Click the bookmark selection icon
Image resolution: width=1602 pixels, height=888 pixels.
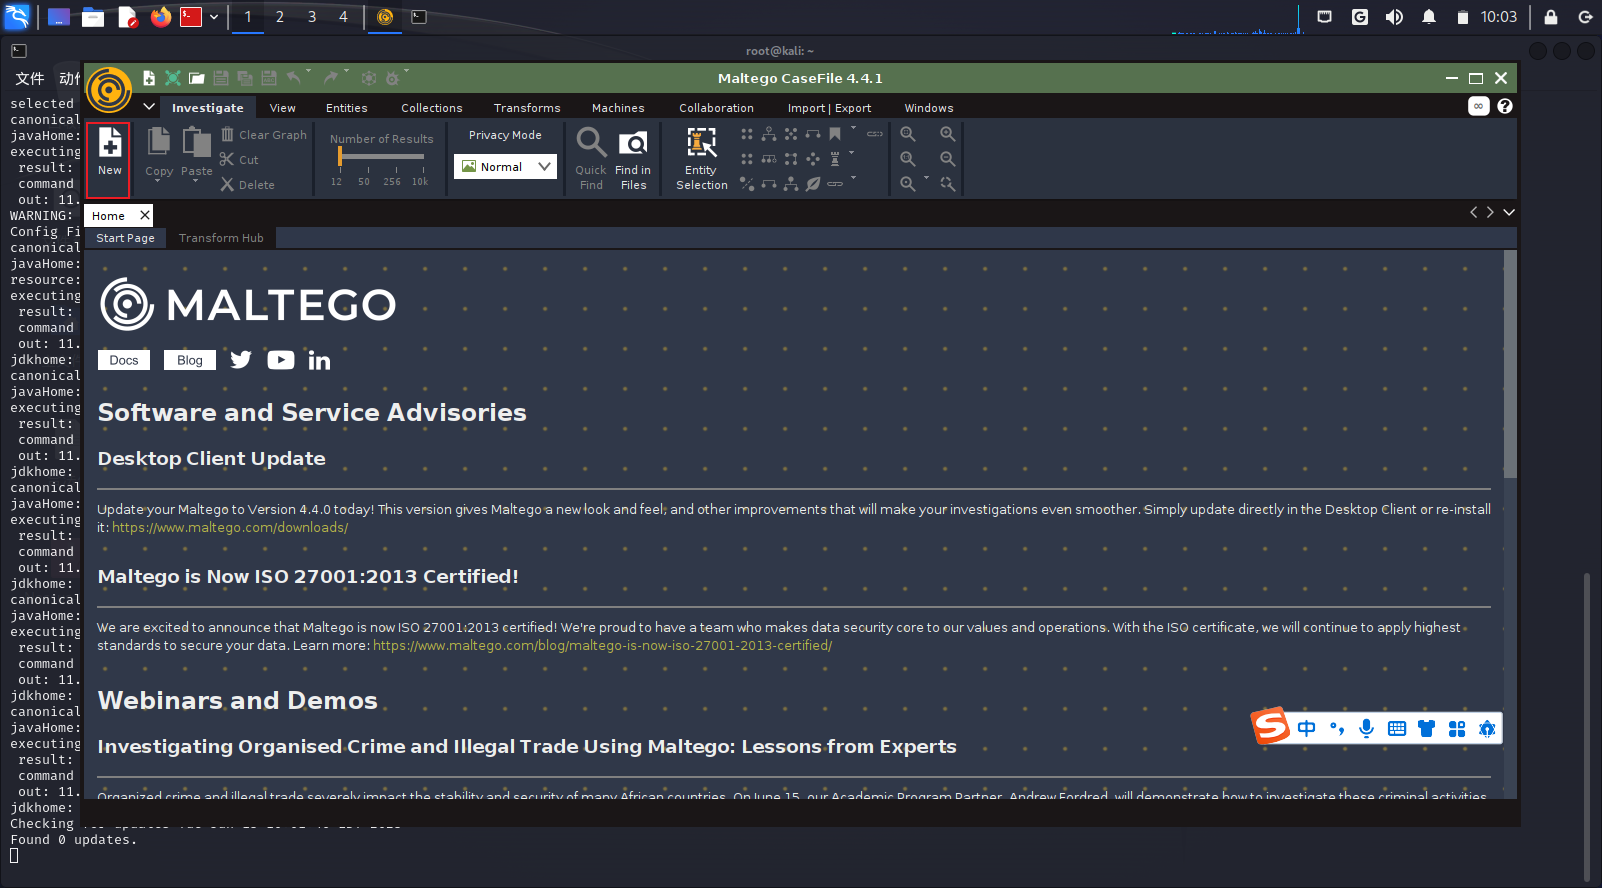coord(835,134)
